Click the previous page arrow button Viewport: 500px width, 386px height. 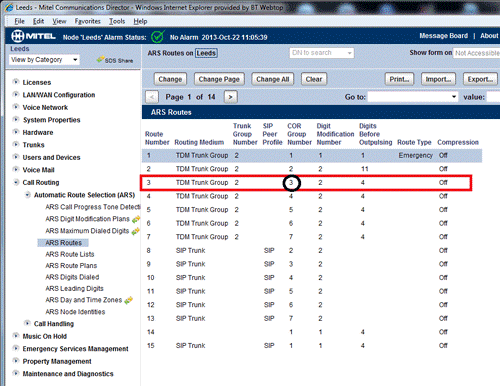[152, 97]
